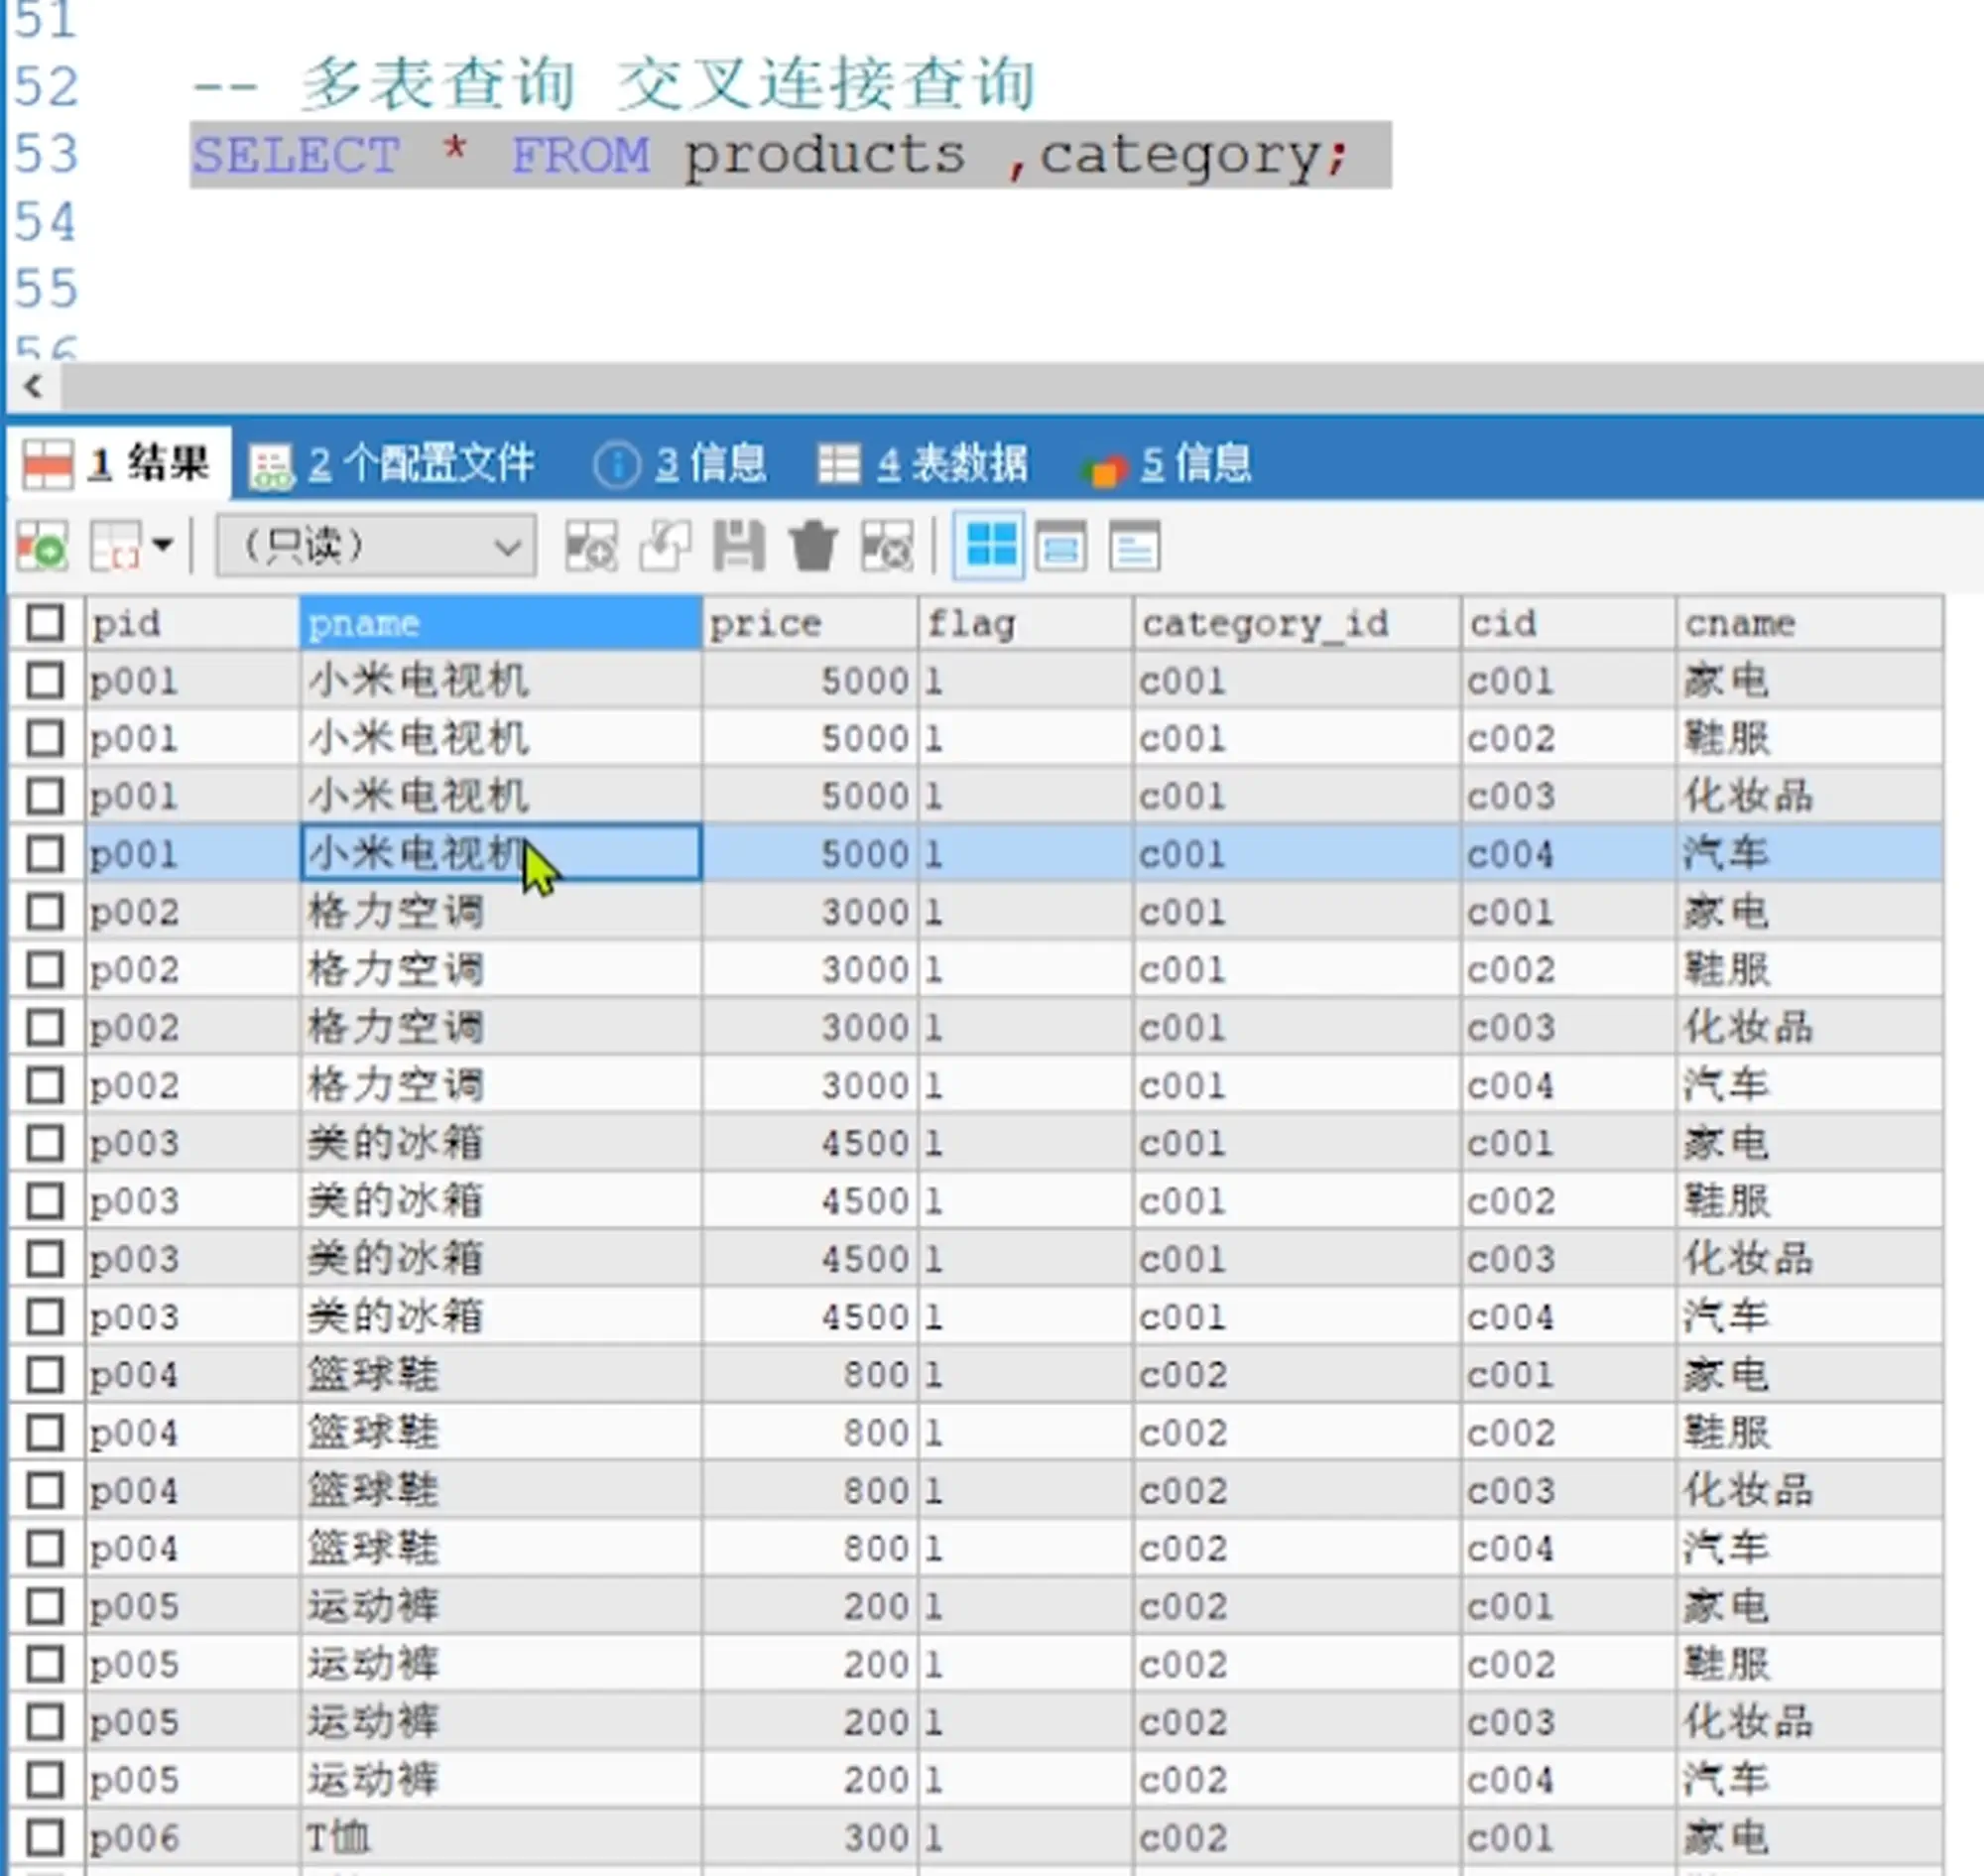Click the T恤 product name cell
This screenshot has height=1876, width=1984.
click(500, 1838)
